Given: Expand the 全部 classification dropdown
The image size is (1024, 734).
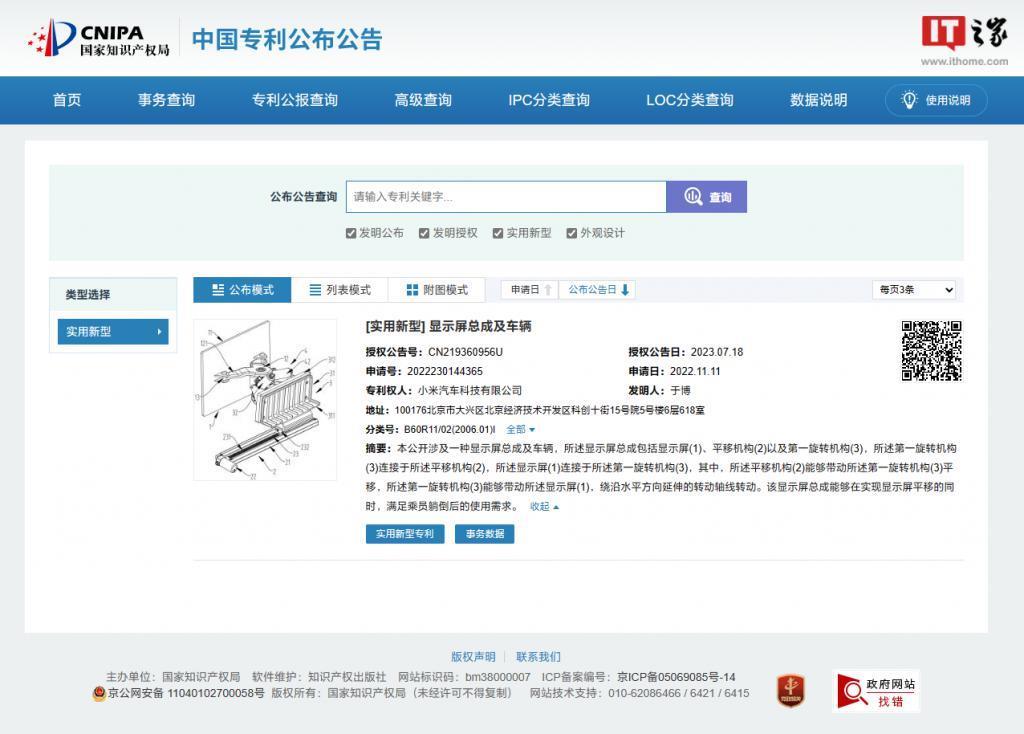Looking at the screenshot, I should (517, 428).
